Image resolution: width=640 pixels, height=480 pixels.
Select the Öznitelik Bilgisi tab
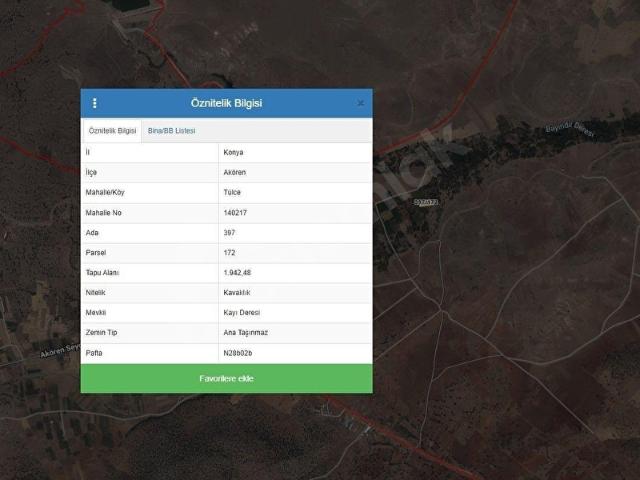coord(112,131)
